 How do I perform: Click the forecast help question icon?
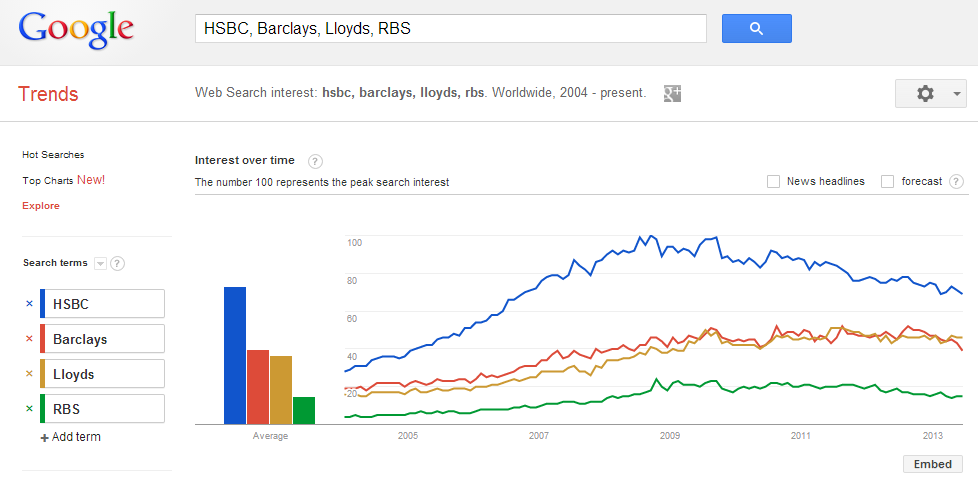[956, 182]
